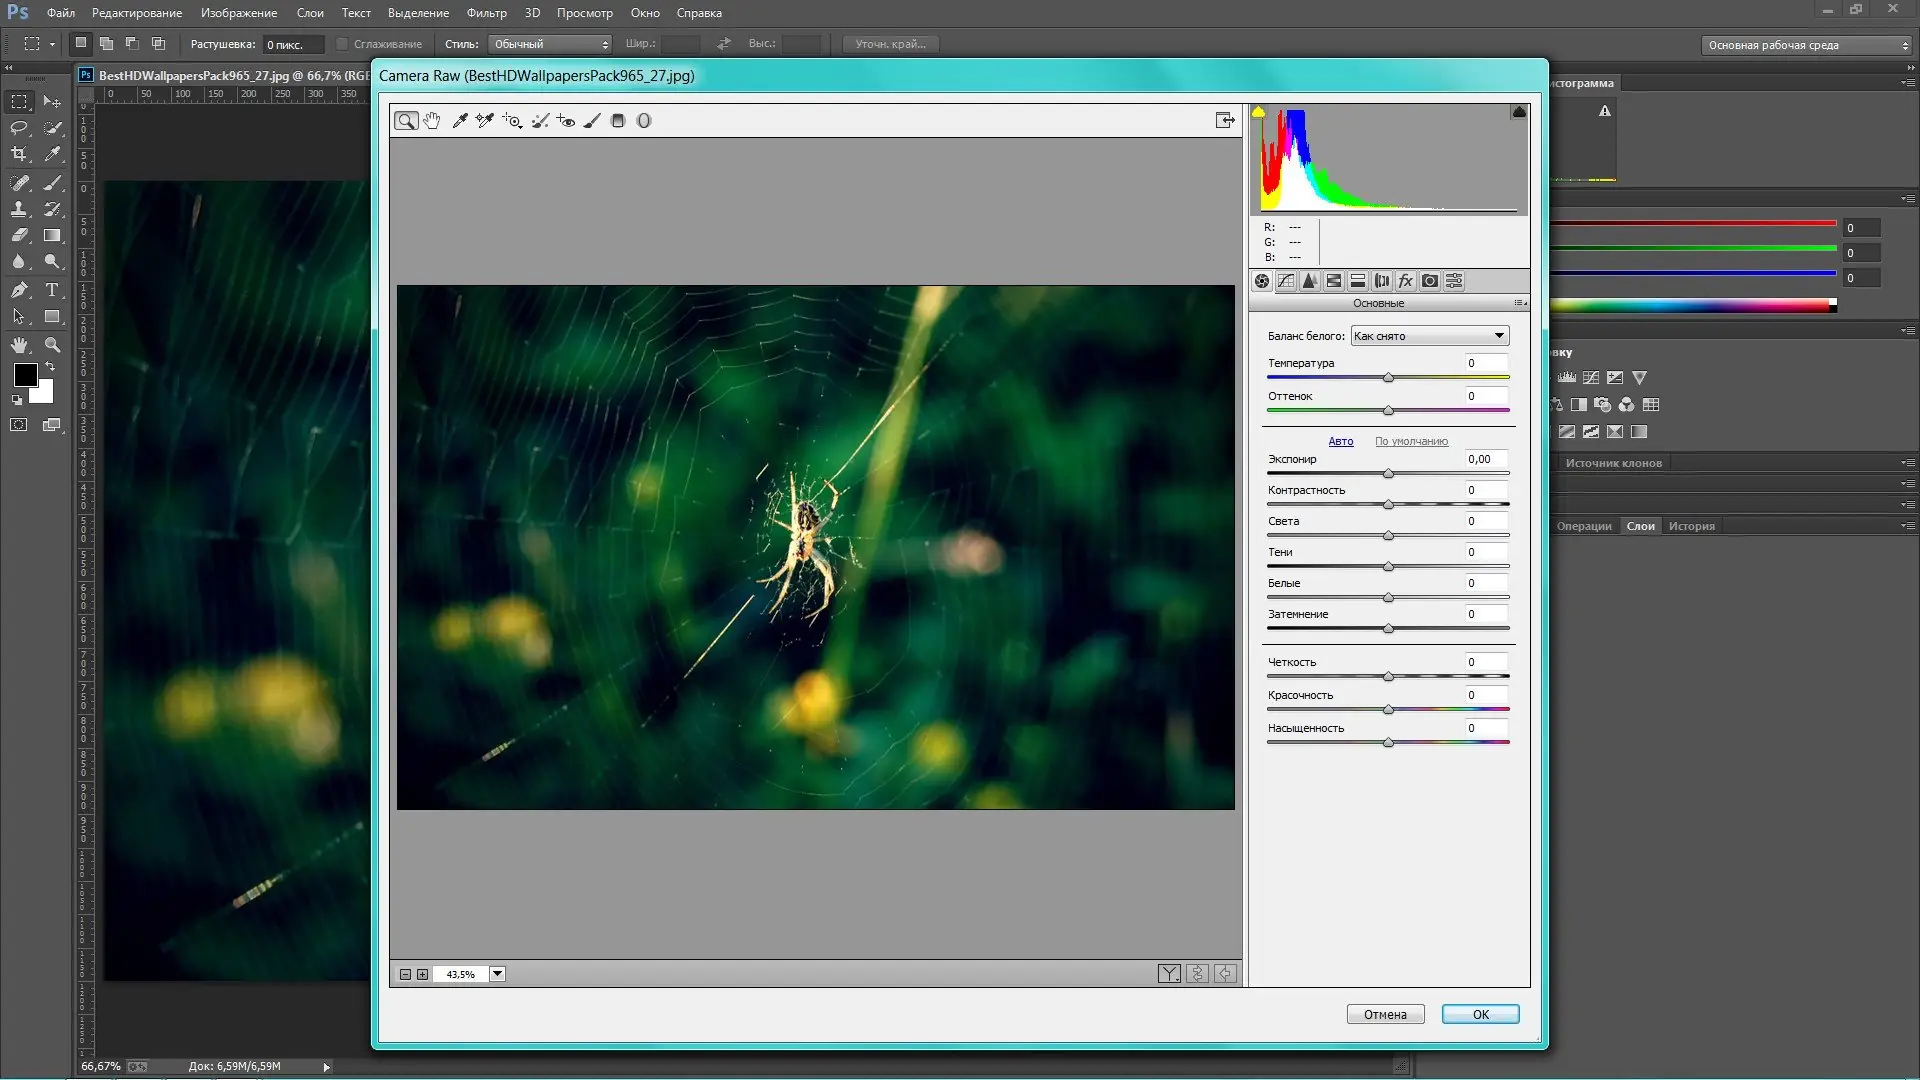Toggle the highlight clipping warning on histogram
This screenshot has height=1080, width=1920.
pos(1519,112)
